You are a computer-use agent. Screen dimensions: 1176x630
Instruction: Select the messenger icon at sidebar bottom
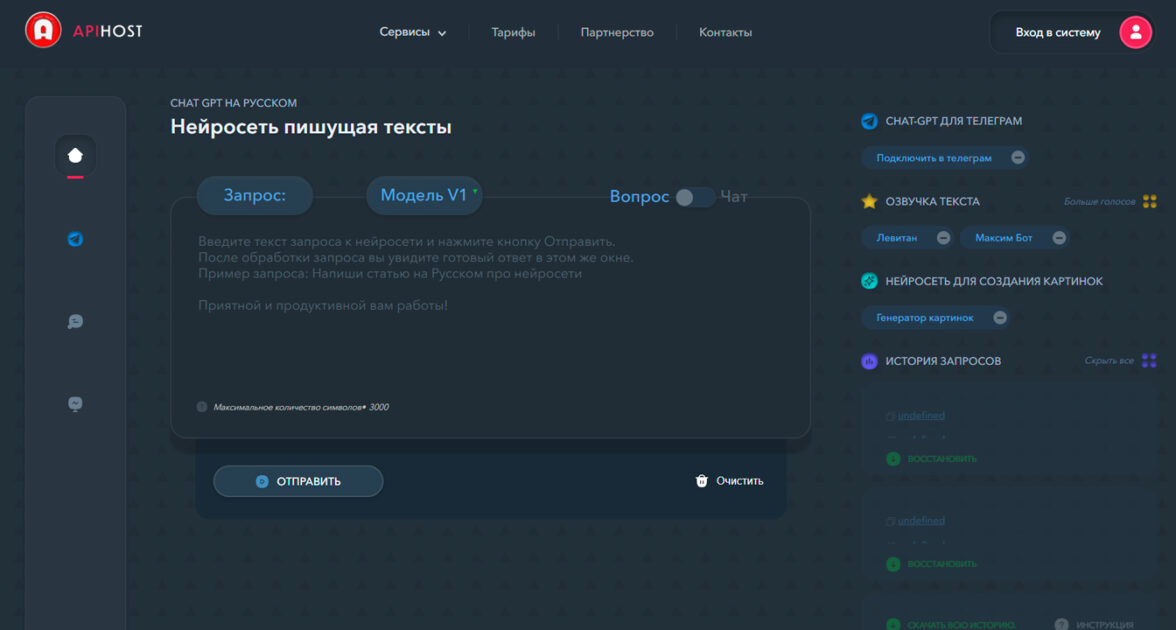(x=75, y=404)
